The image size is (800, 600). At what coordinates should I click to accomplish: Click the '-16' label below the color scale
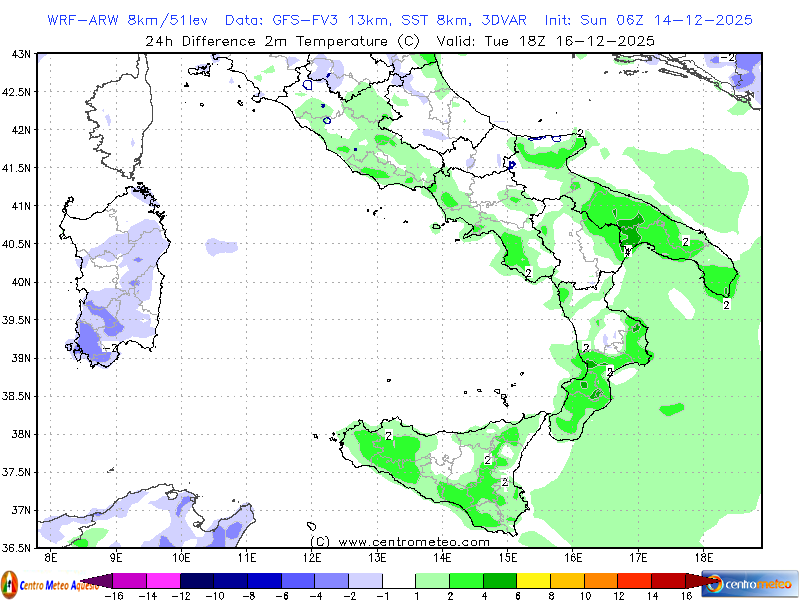click(113, 594)
